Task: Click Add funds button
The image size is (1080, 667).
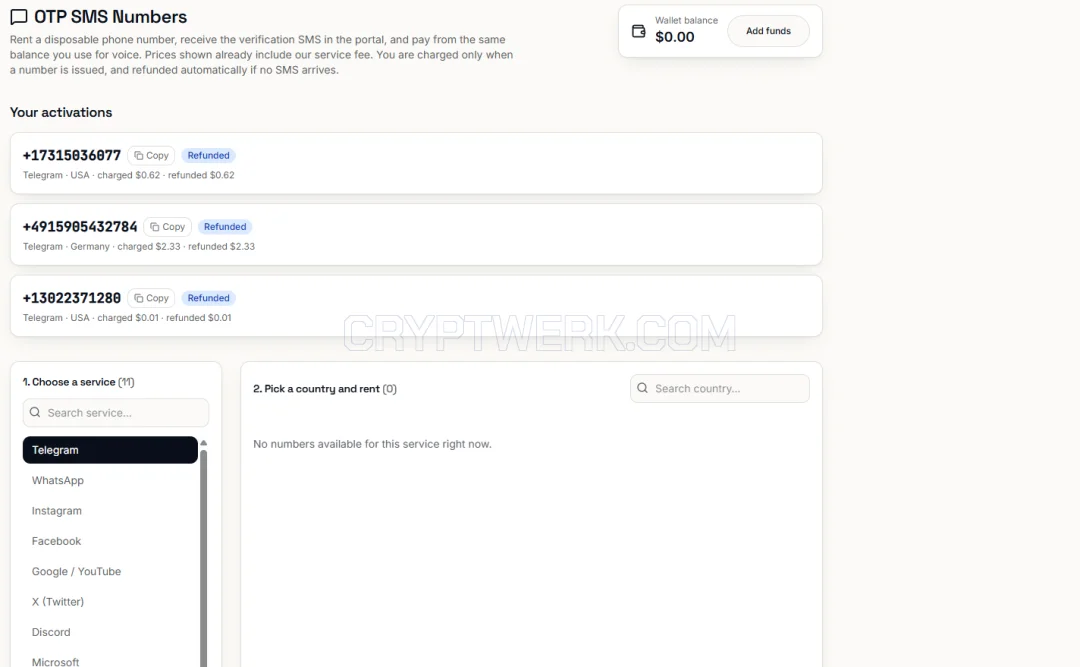Action: coord(768,31)
